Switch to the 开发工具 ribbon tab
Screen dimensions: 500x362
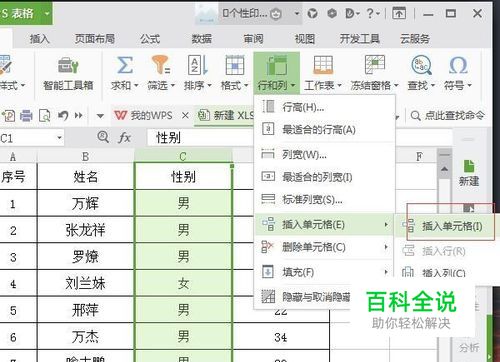[360, 39]
